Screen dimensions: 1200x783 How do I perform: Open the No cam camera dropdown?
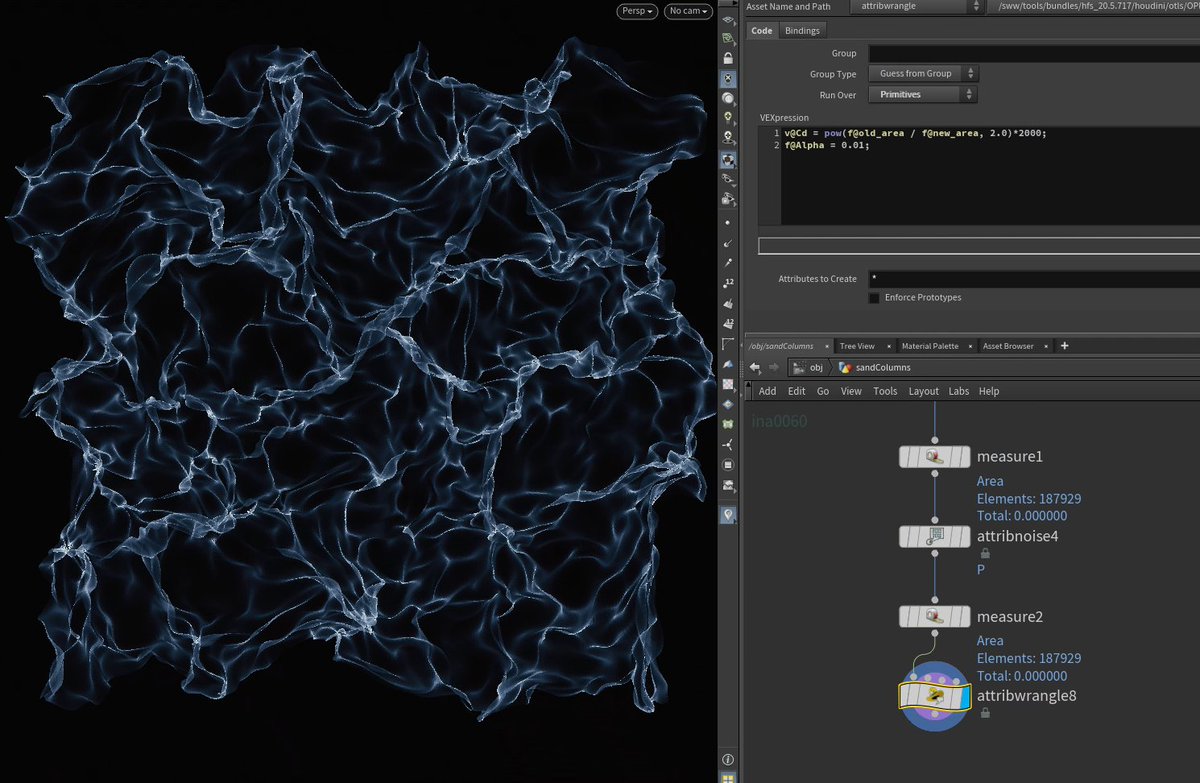click(688, 11)
